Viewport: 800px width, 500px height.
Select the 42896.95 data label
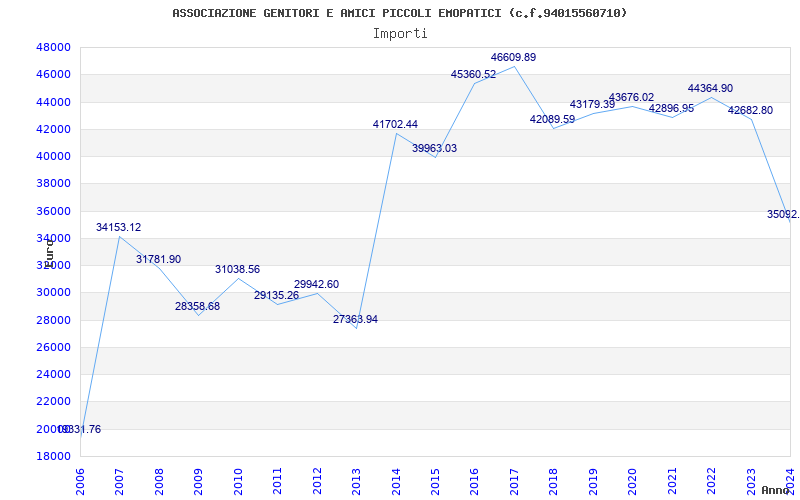pyautogui.click(x=671, y=109)
